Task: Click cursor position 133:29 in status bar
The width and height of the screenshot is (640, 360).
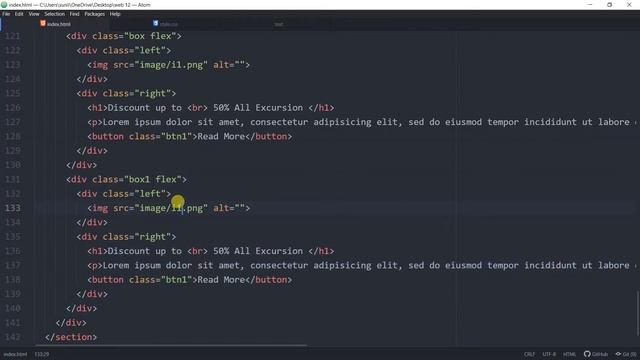Action: coord(42,354)
